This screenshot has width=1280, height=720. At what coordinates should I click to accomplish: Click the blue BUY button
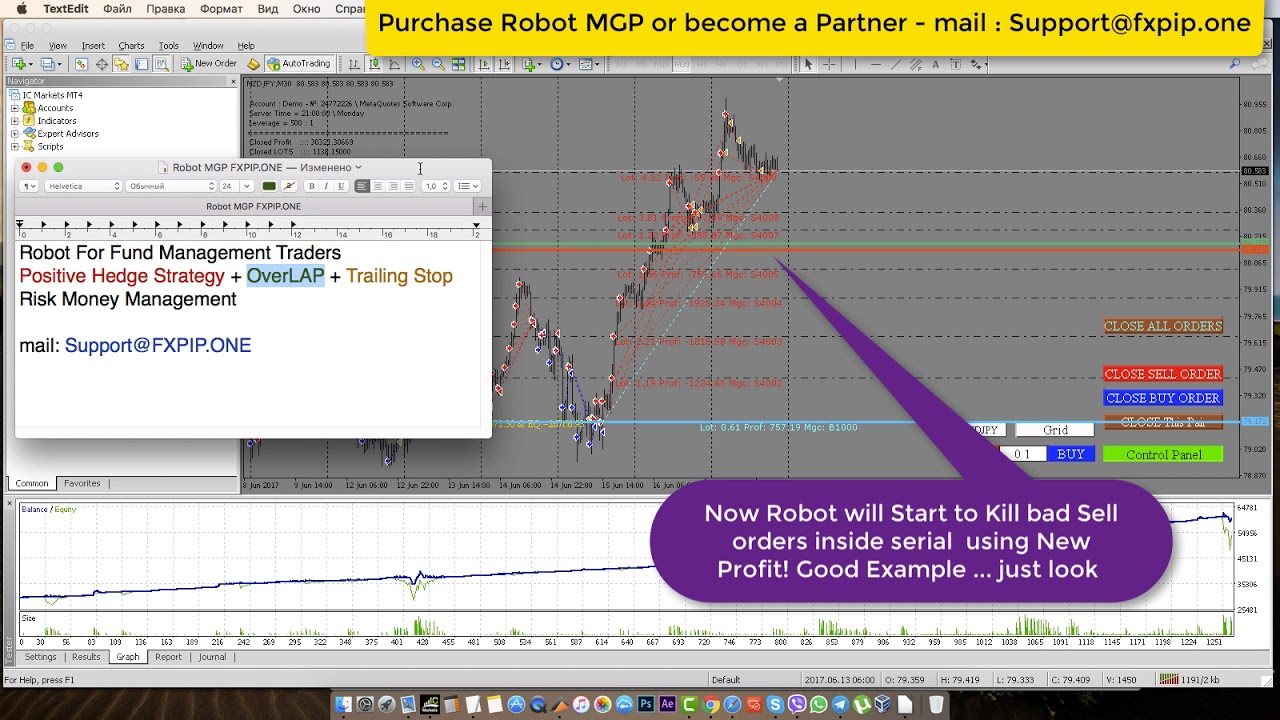click(x=1070, y=454)
